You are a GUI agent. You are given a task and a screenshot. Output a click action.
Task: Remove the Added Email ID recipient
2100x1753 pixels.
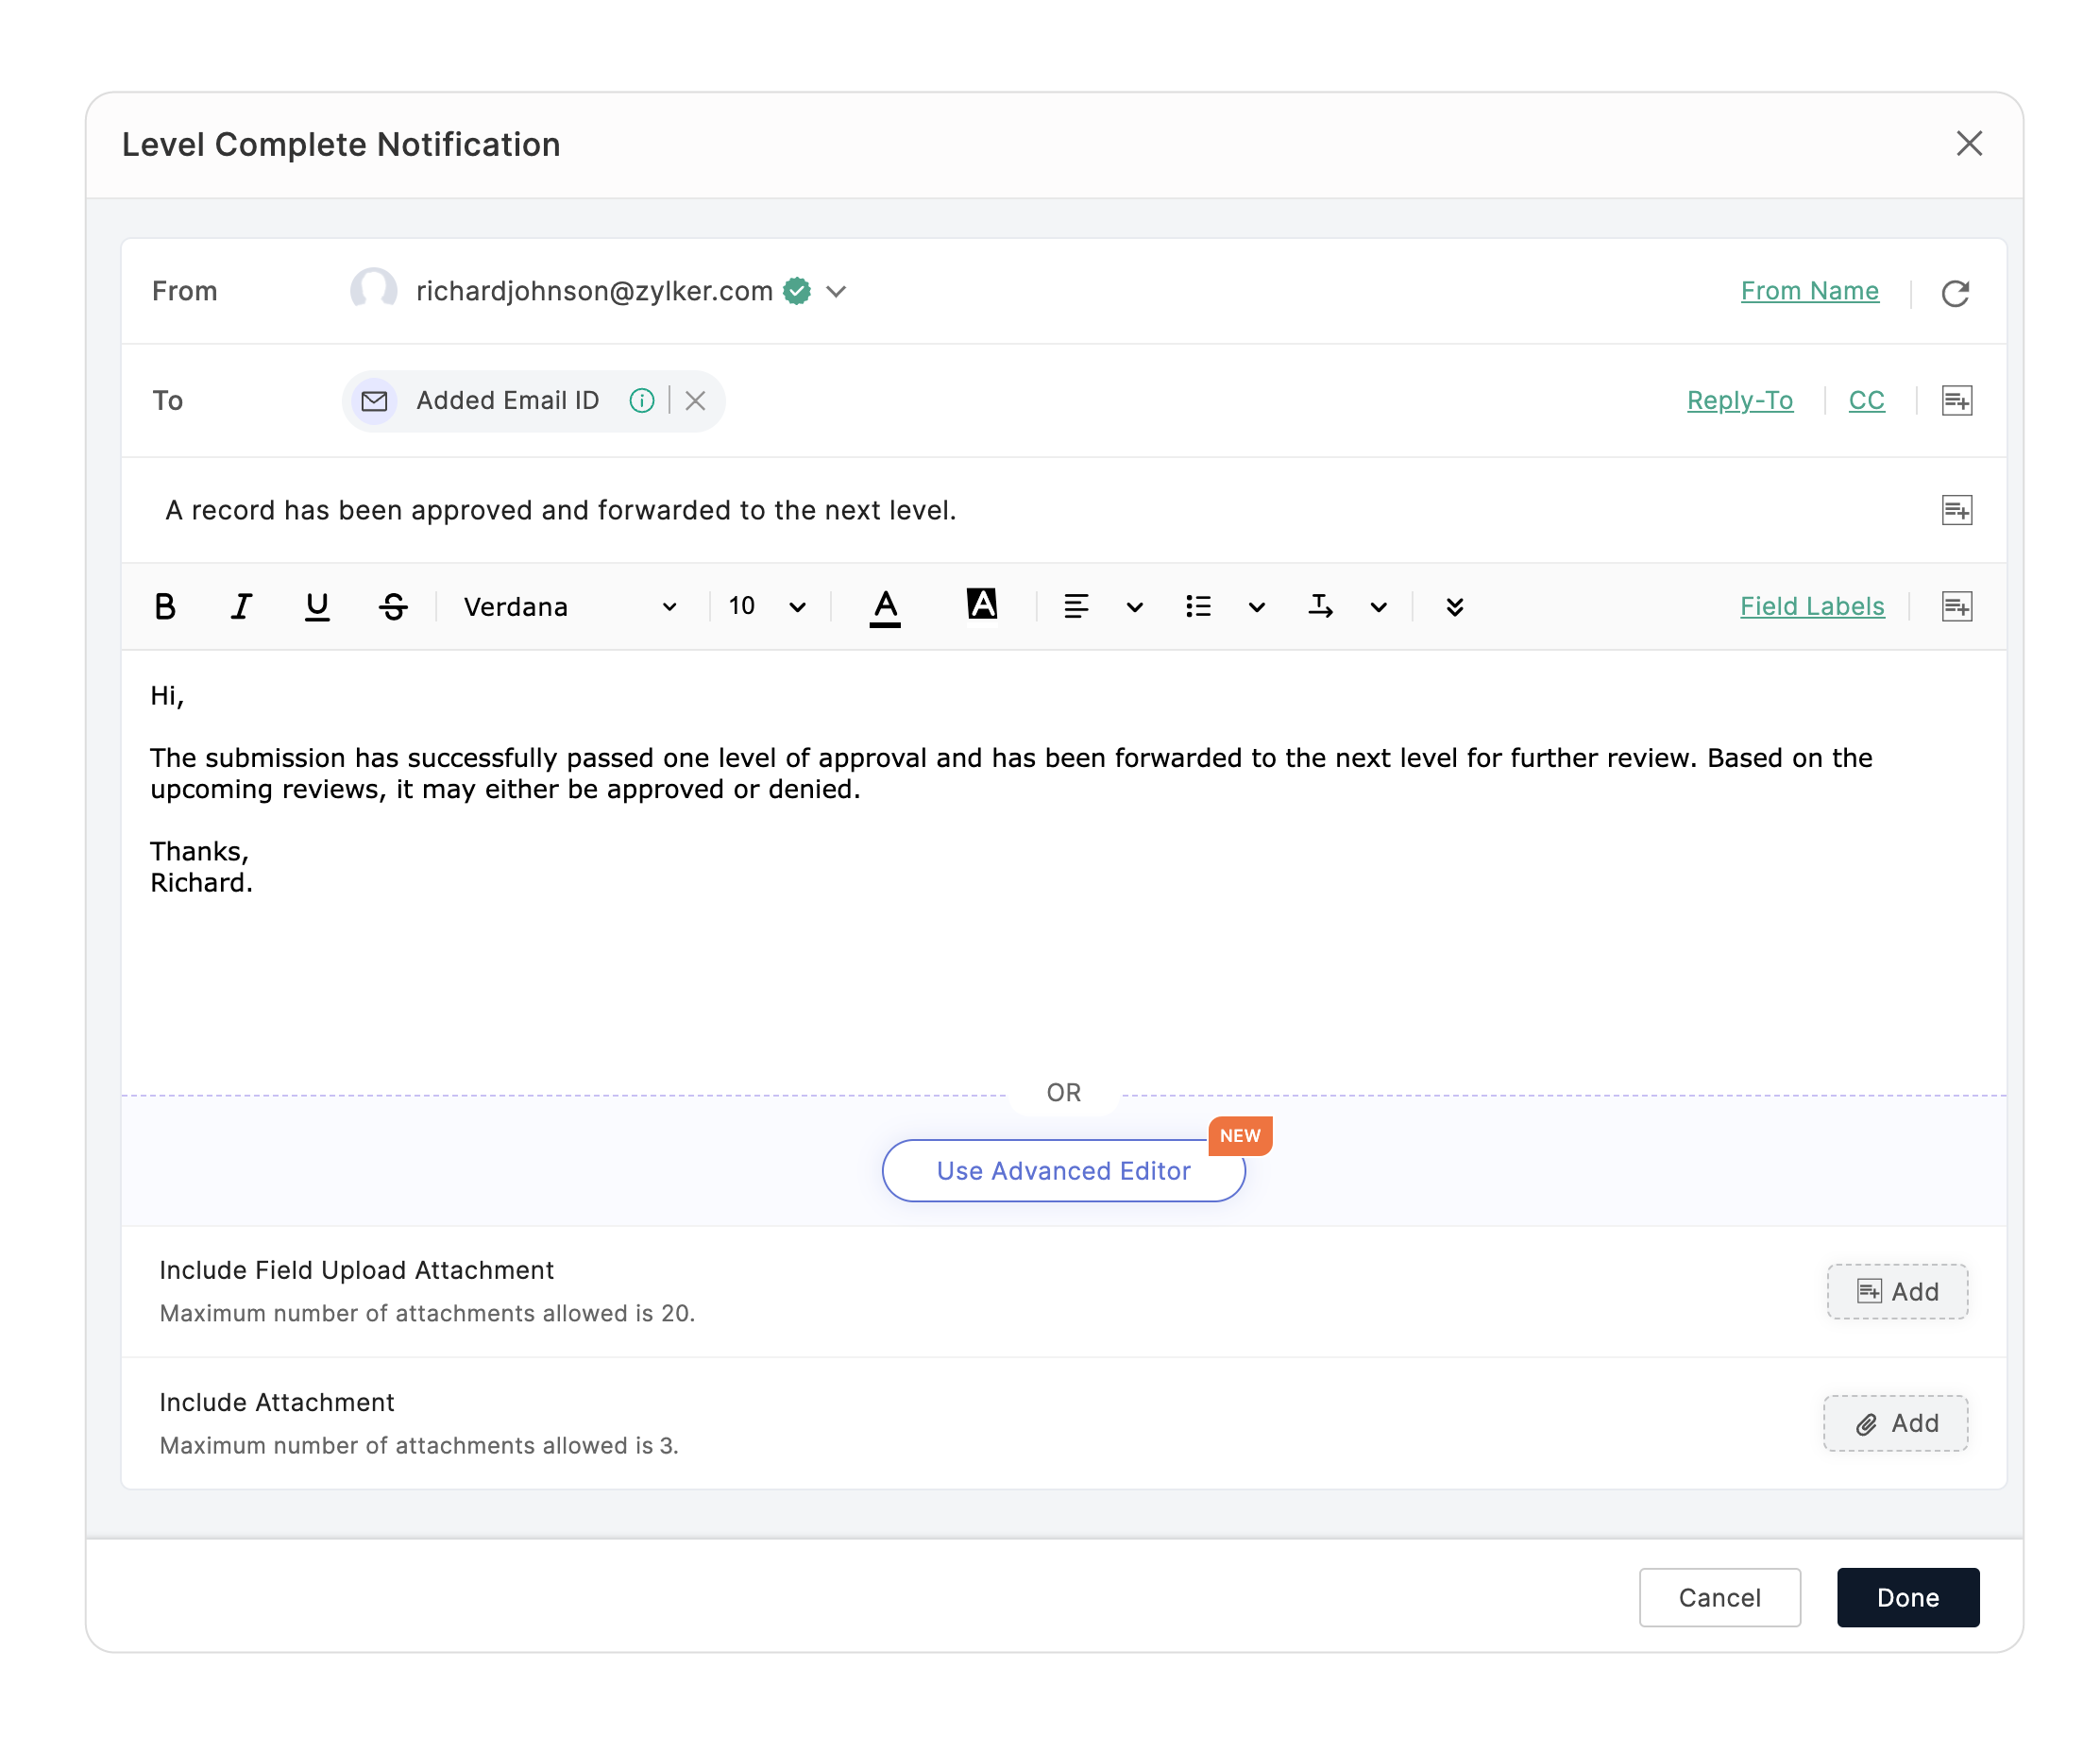click(x=695, y=401)
